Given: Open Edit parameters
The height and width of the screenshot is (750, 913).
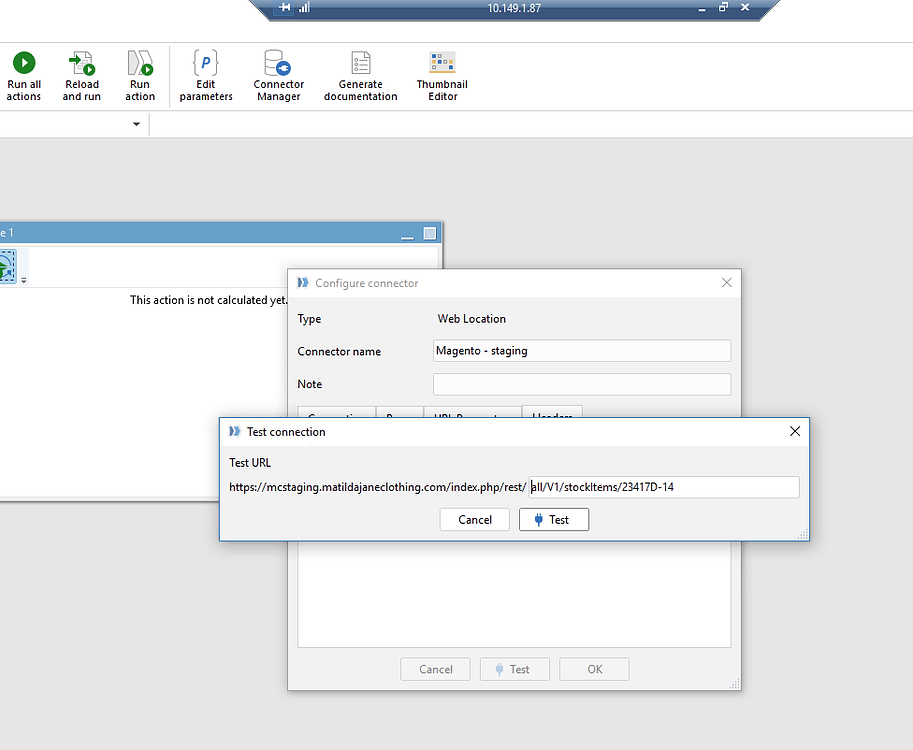Looking at the screenshot, I should pos(206,76).
